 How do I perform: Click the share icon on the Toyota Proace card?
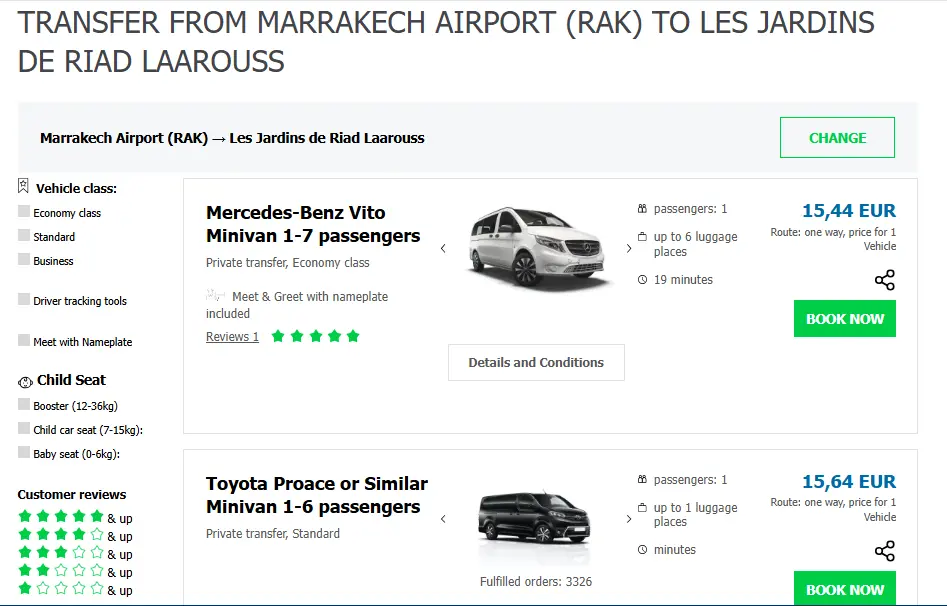tap(884, 551)
